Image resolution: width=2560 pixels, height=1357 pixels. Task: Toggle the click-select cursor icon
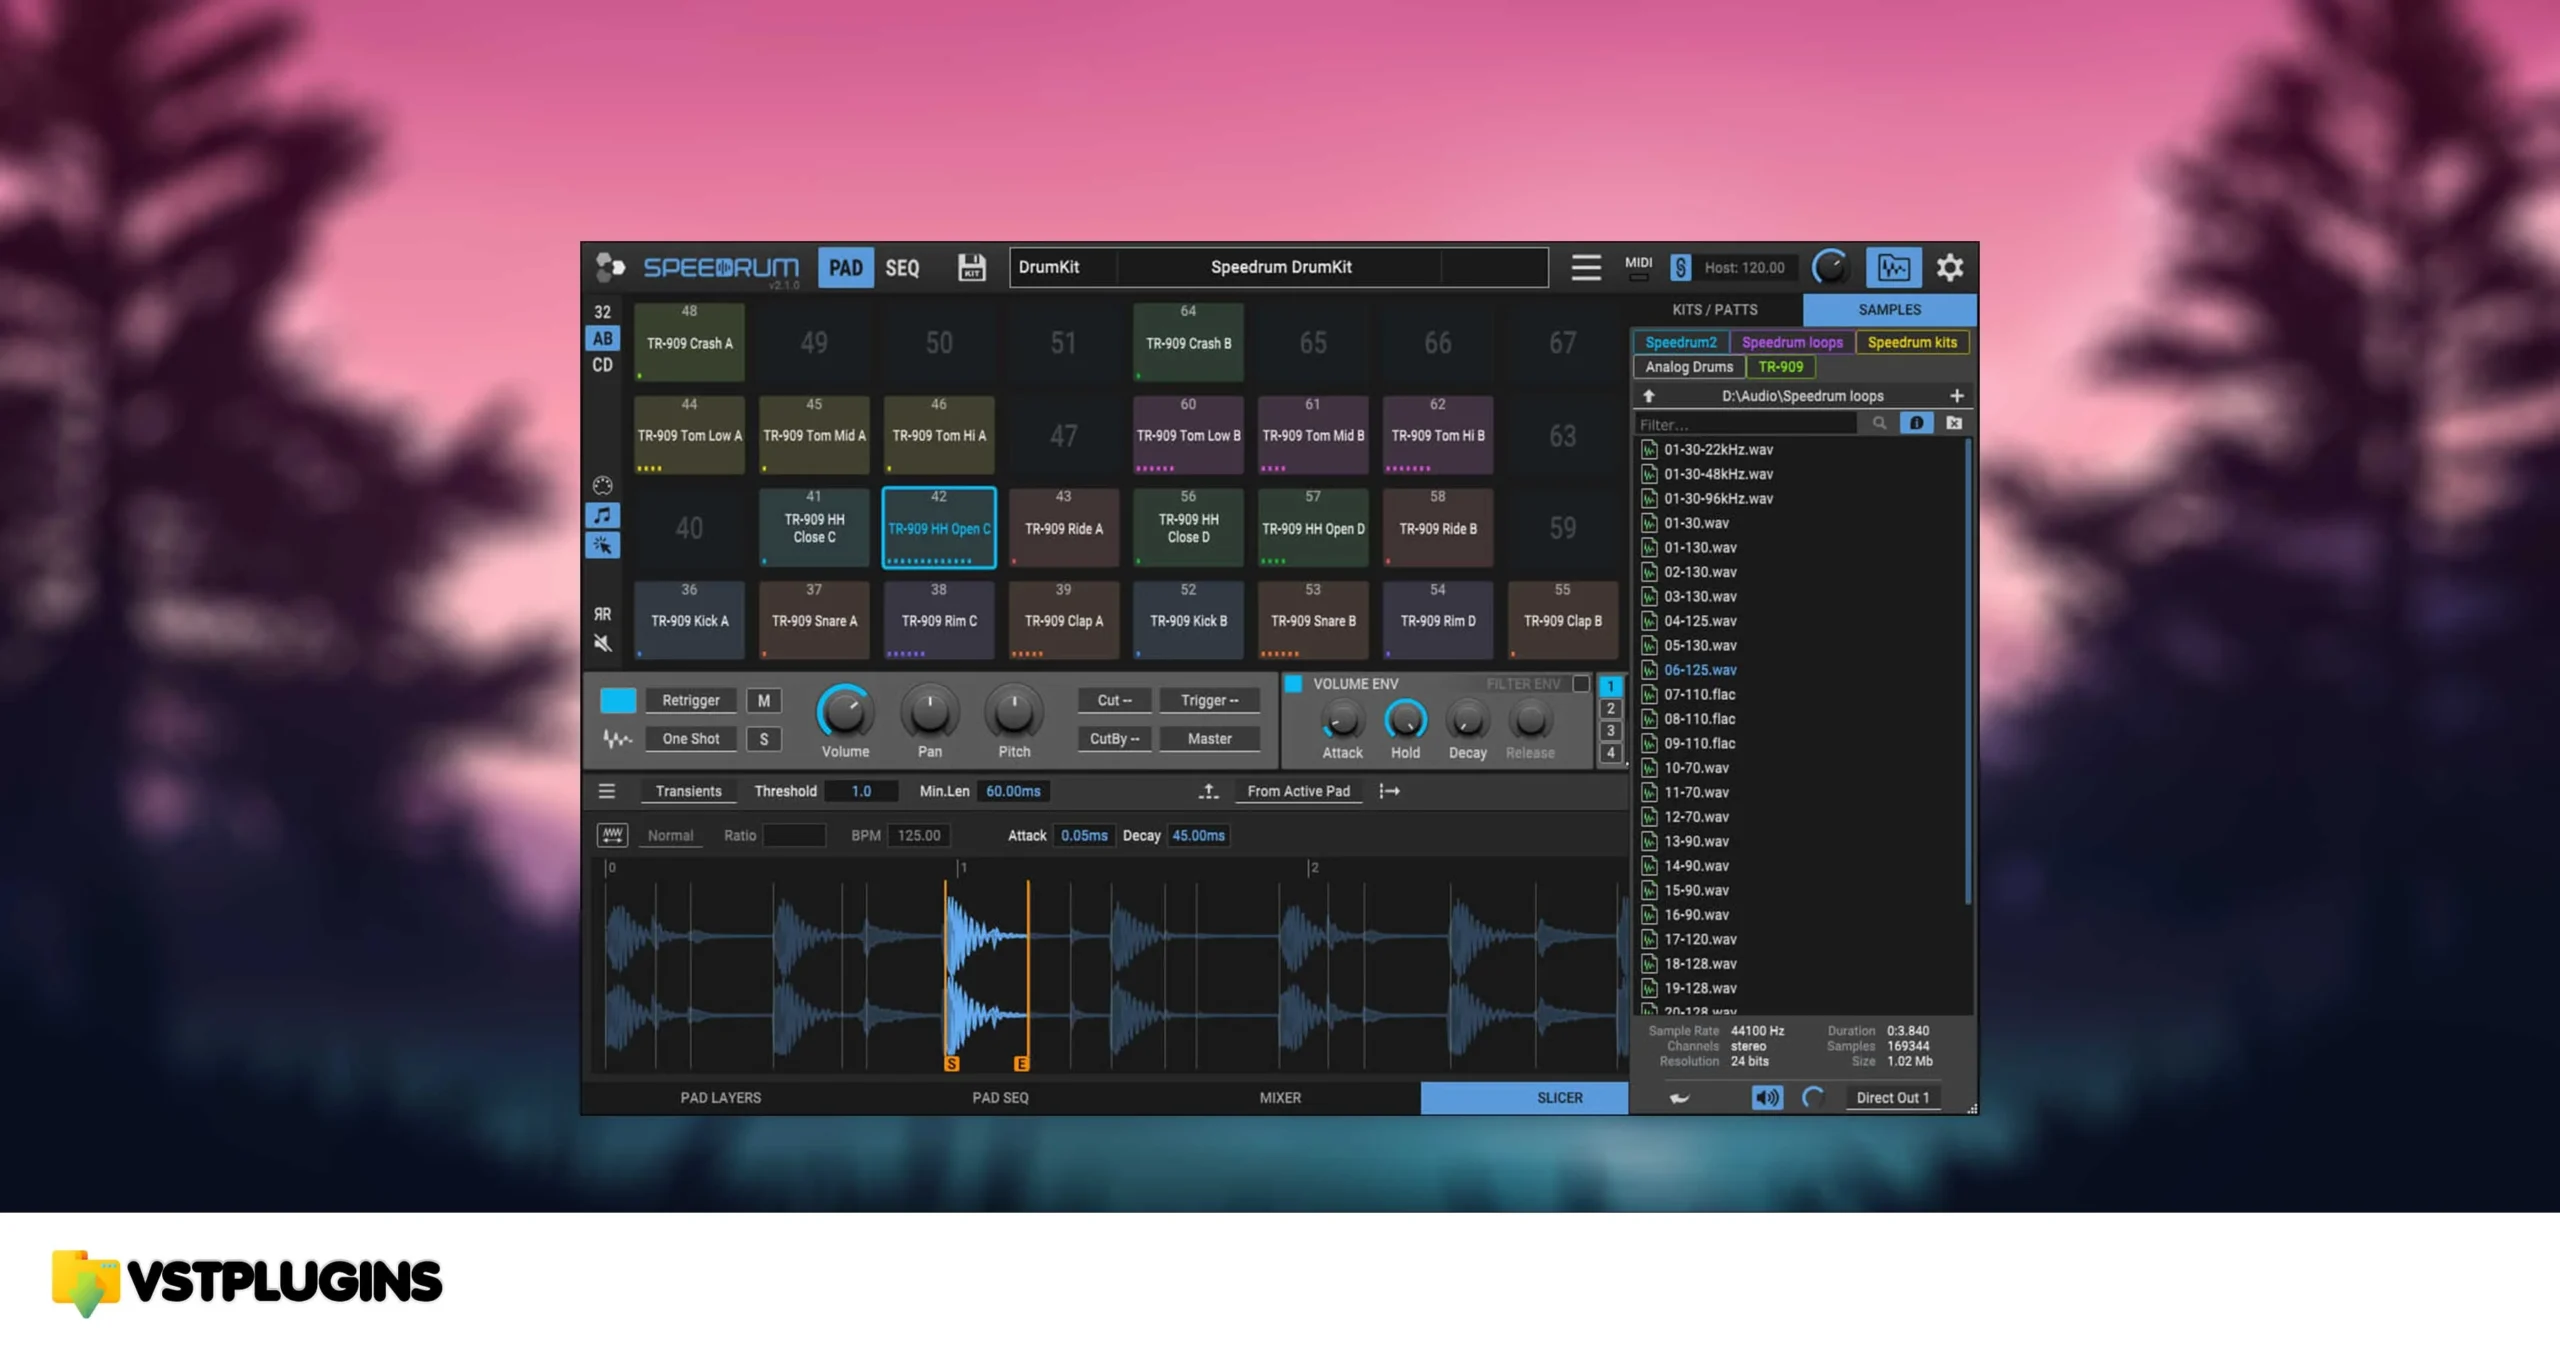click(602, 545)
